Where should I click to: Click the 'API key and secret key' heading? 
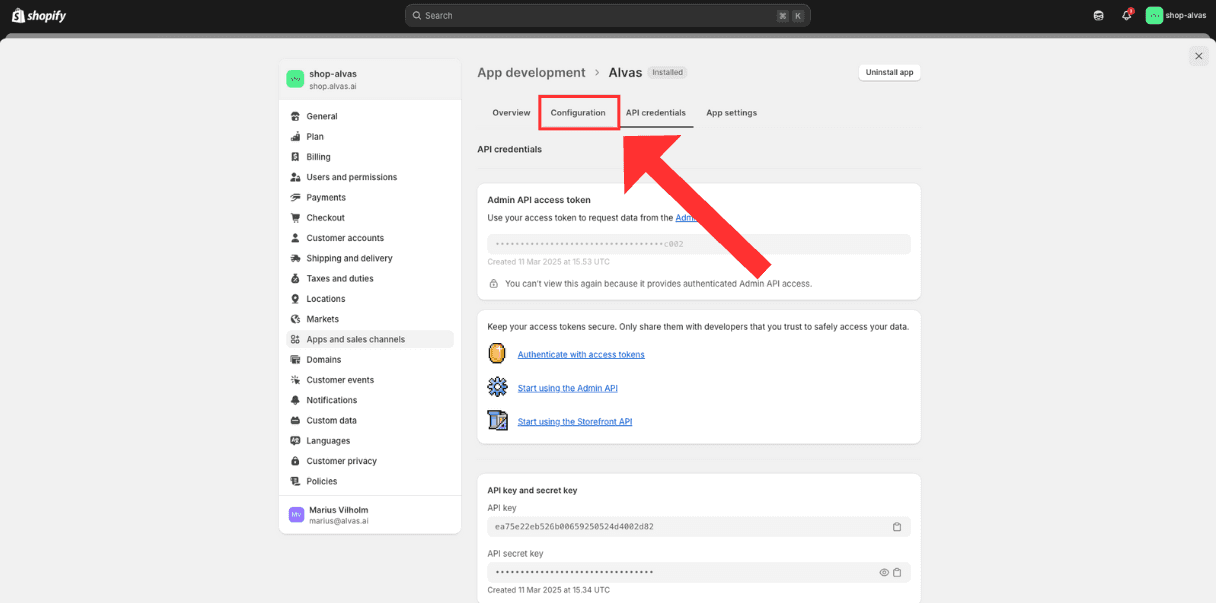pyautogui.click(x=532, y=490)
